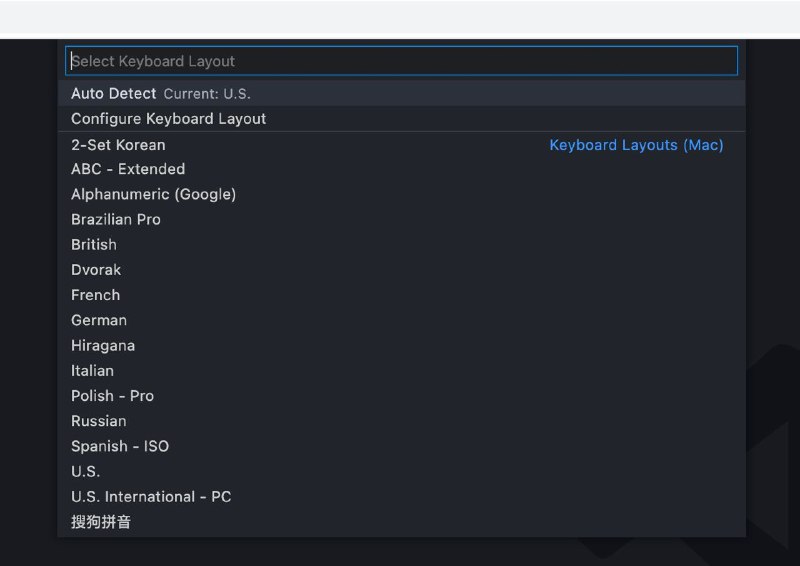
Task: Select British keyboard layout
Action: (x=94, y=245)
